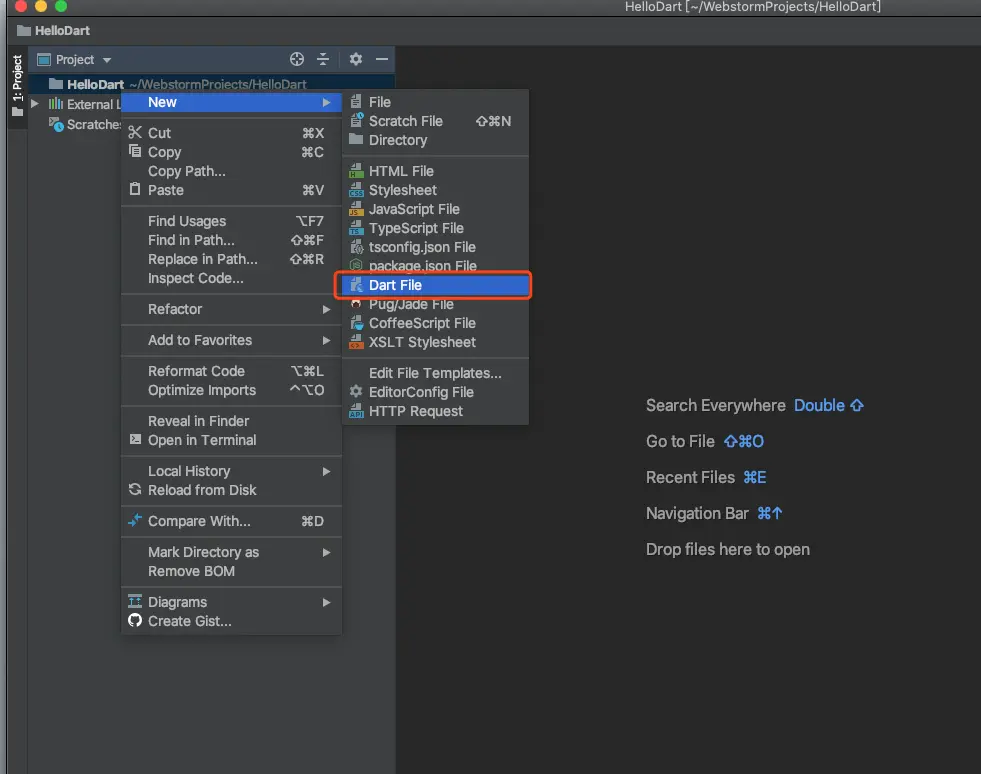
Task: Create new Dart File
Action: (x=435, y=285)
